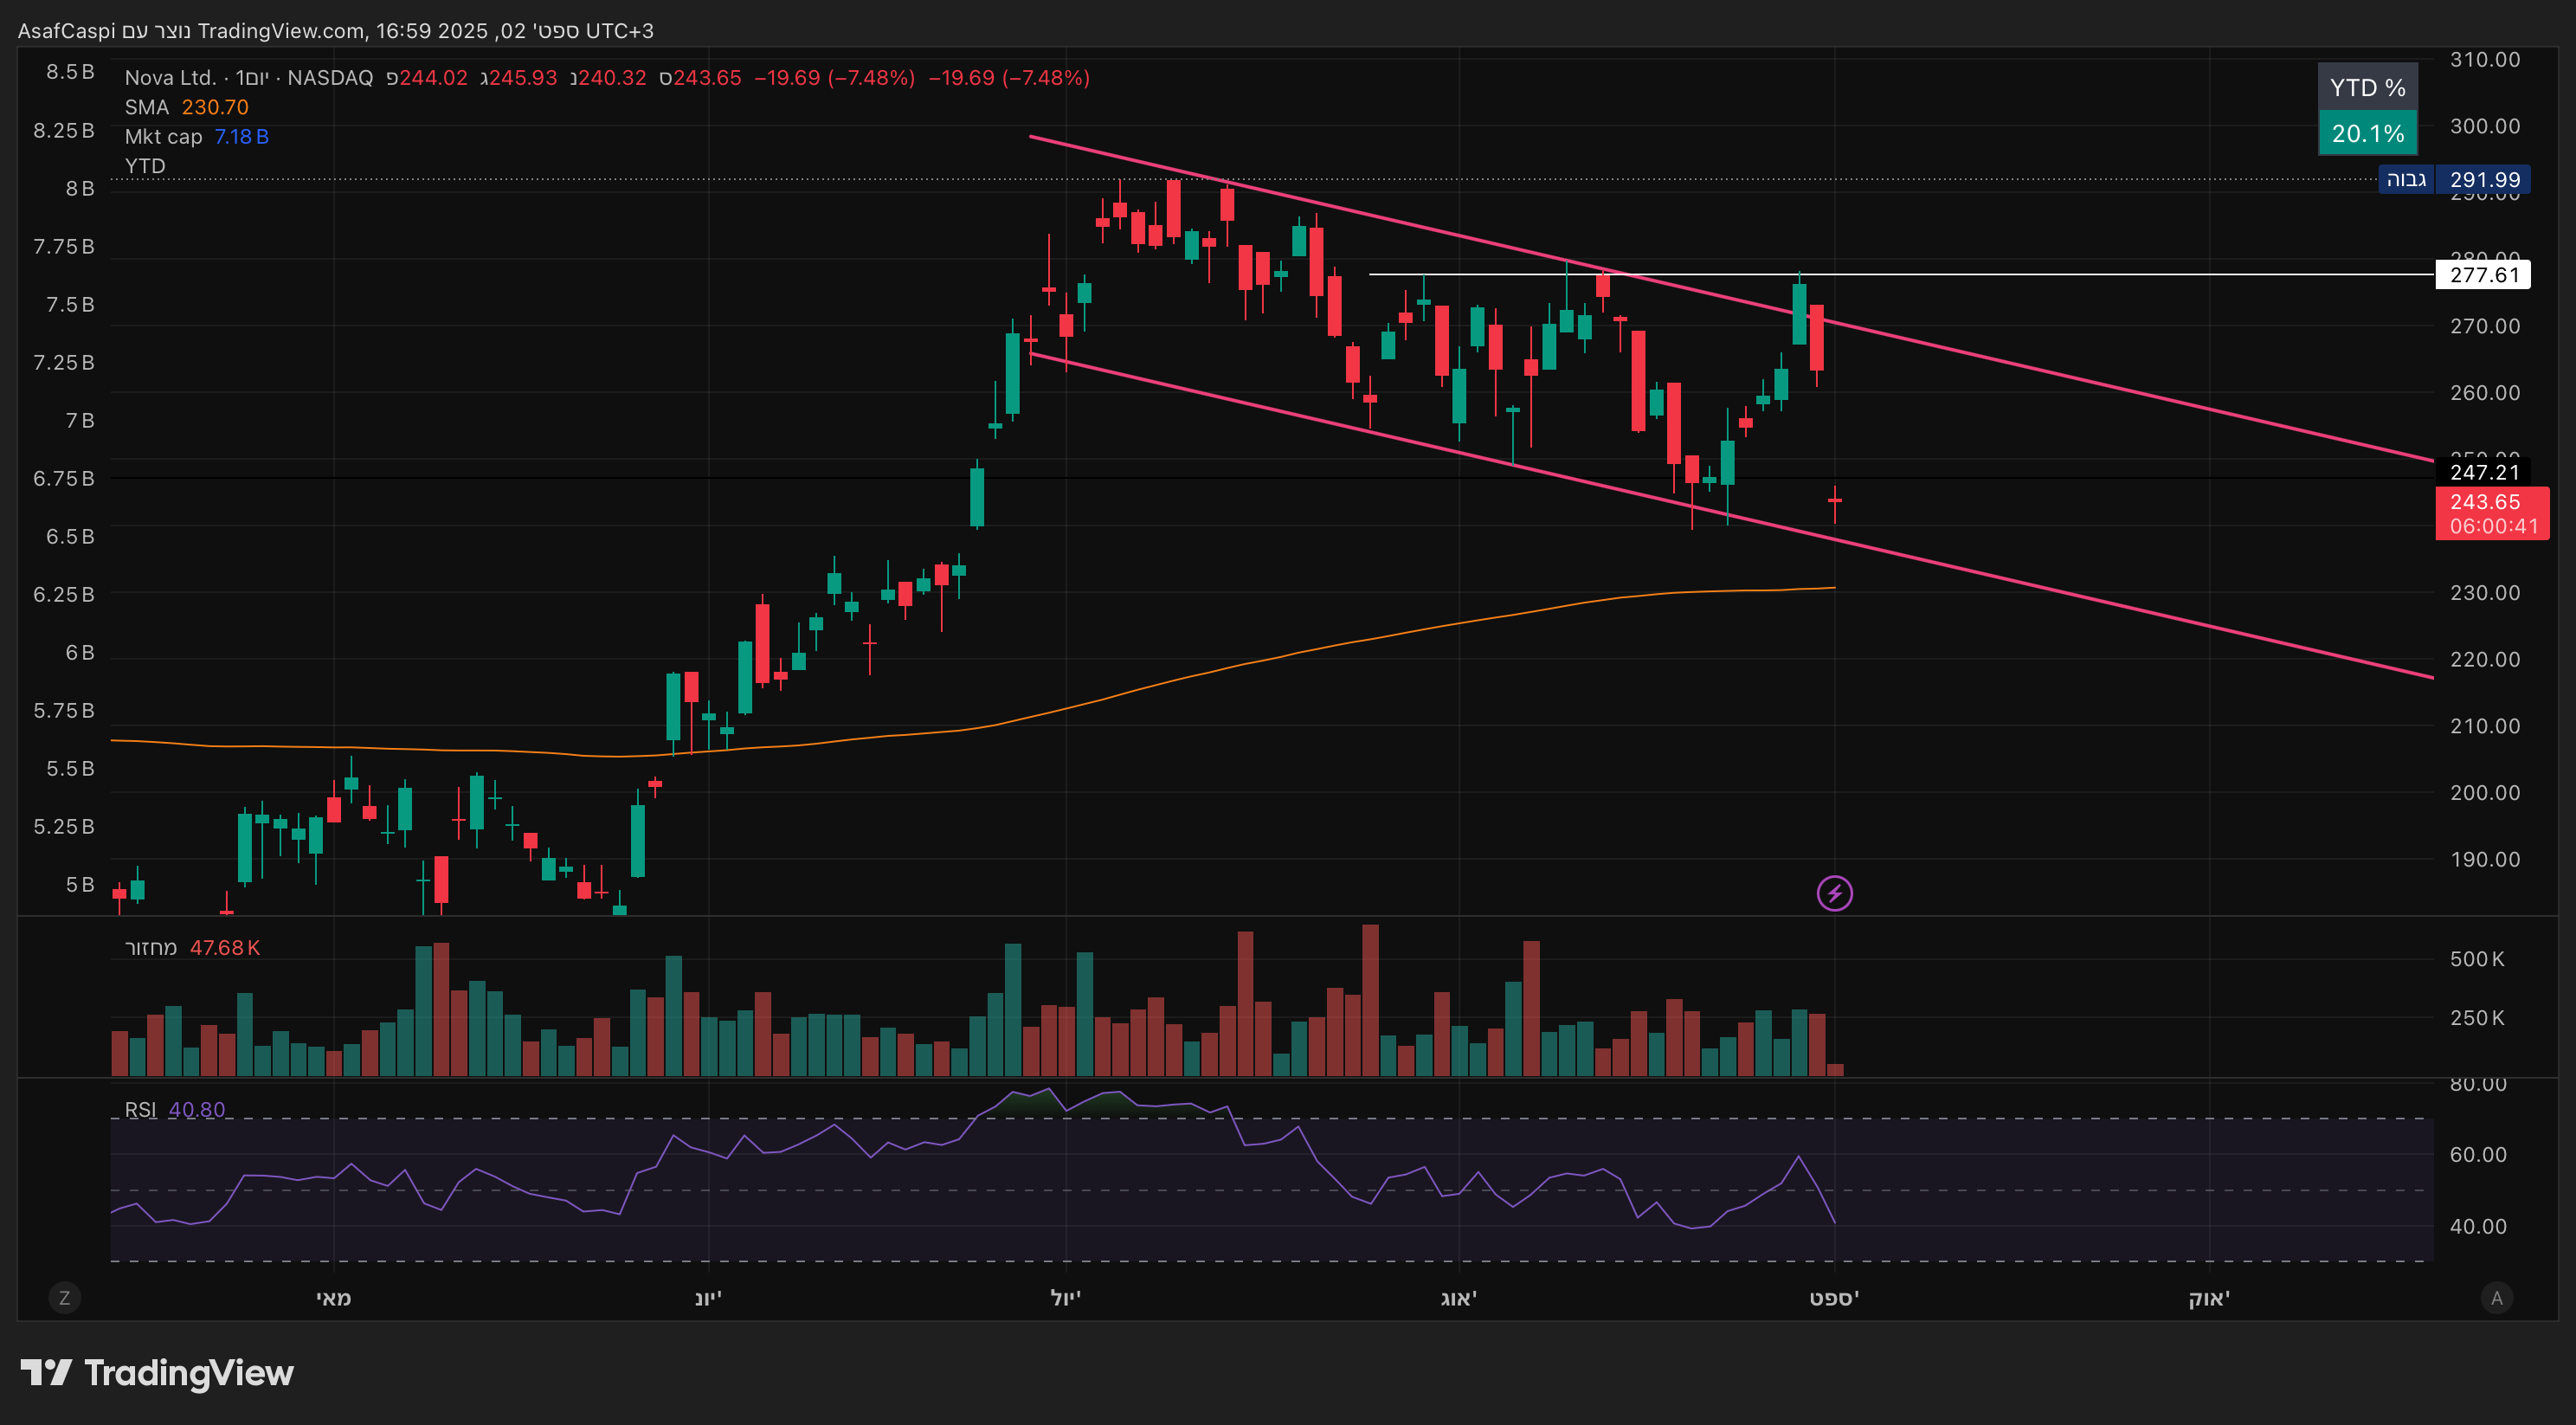This screenshot has height=1425, width=2576.
Task: Click the SMA 230.70 indicator label
Action: pyautogui.click(x=186, y=107)
